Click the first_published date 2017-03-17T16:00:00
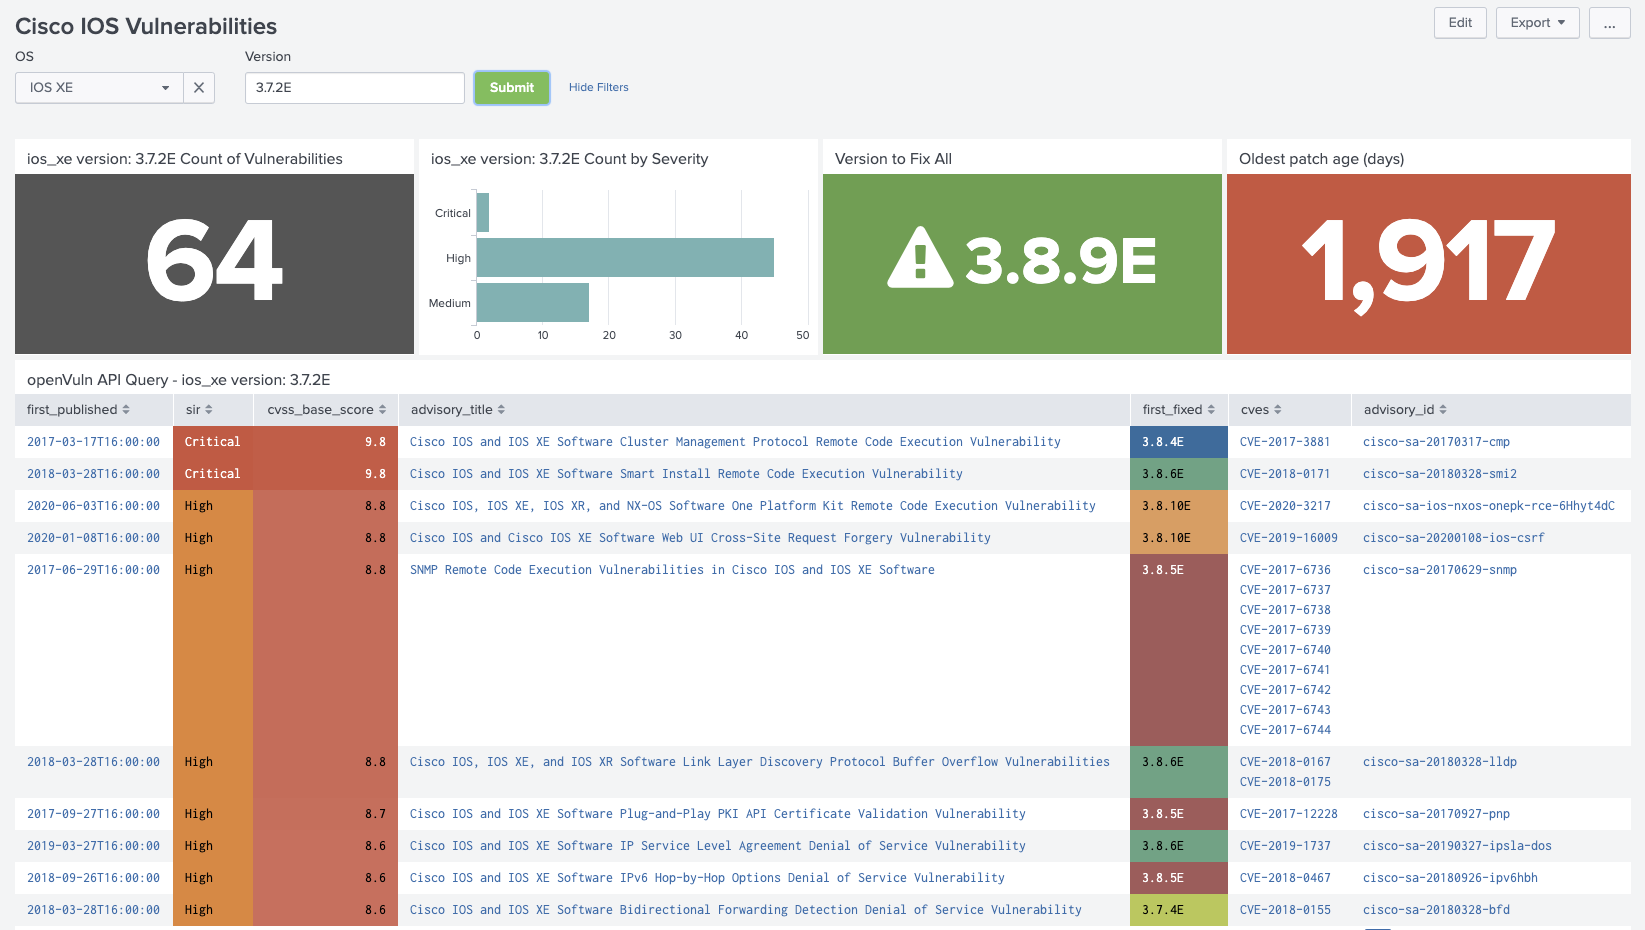The image size is (1645, 930). (93, 442)
